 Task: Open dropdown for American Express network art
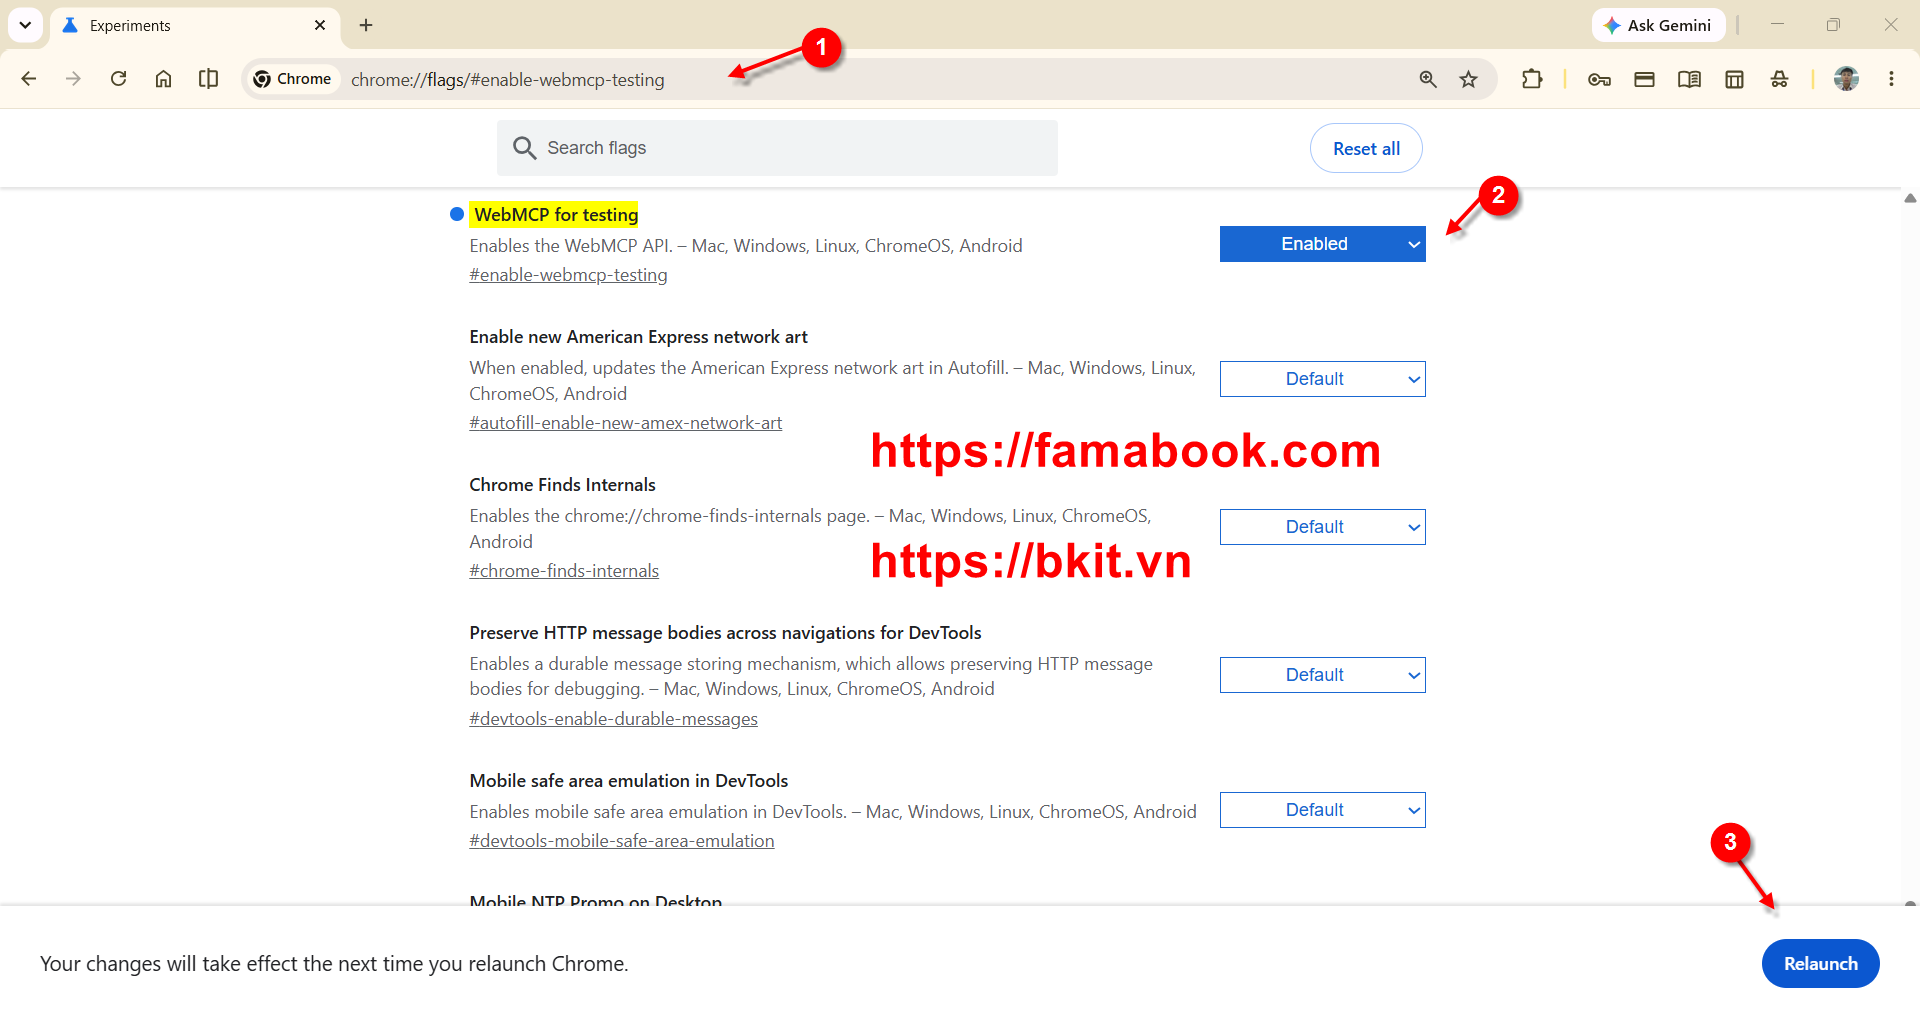click(1322, 379)
